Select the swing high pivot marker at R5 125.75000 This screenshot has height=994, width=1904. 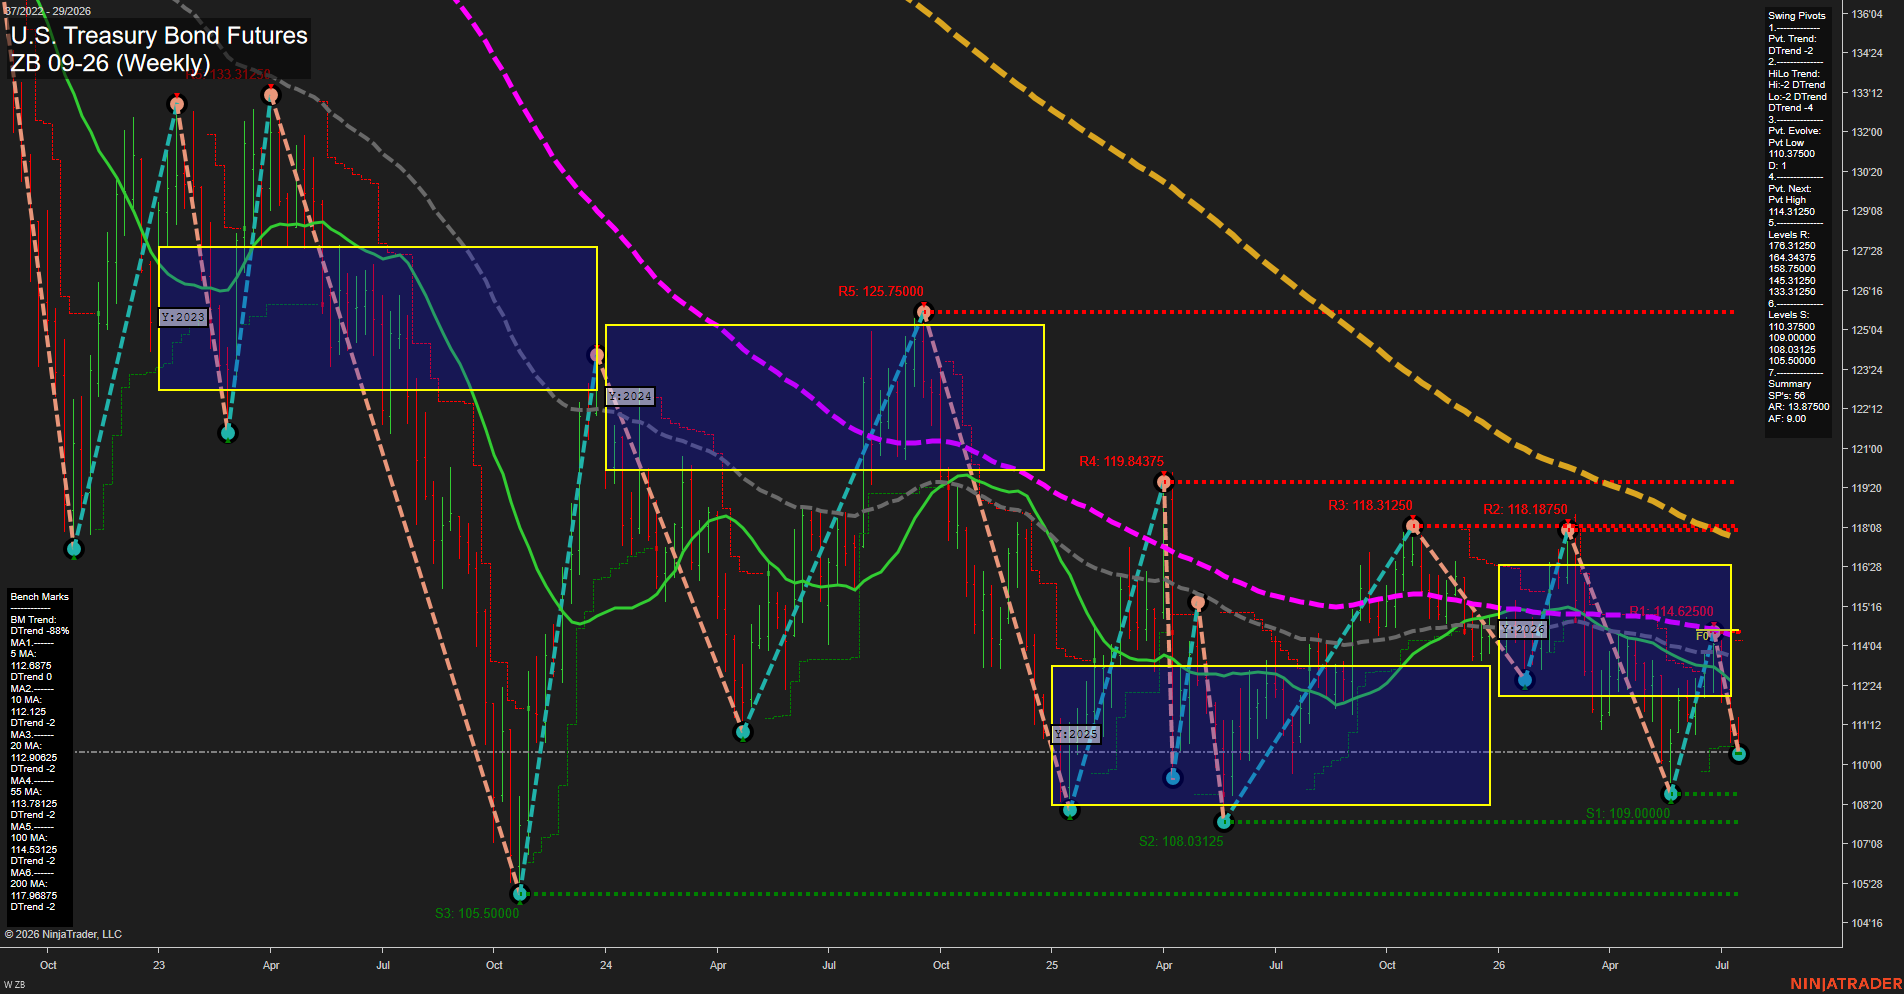coord(924,312)
